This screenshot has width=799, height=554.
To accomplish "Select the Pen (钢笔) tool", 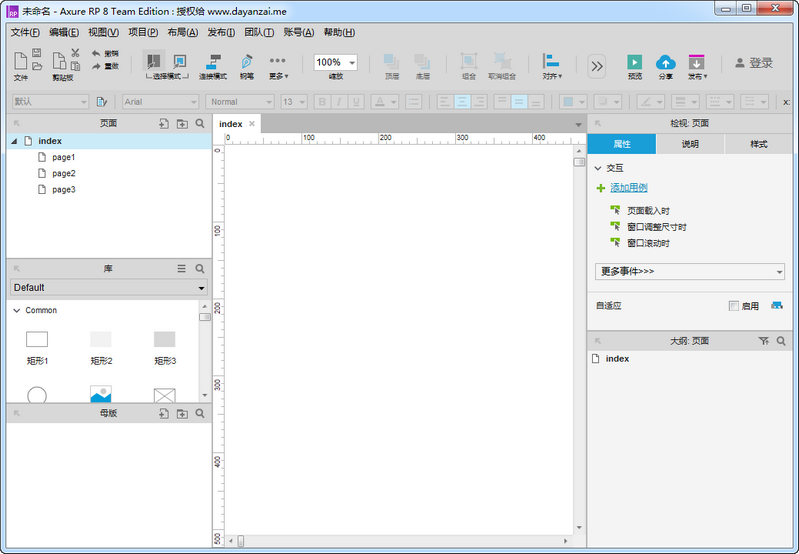I will [x=246, y=62].
